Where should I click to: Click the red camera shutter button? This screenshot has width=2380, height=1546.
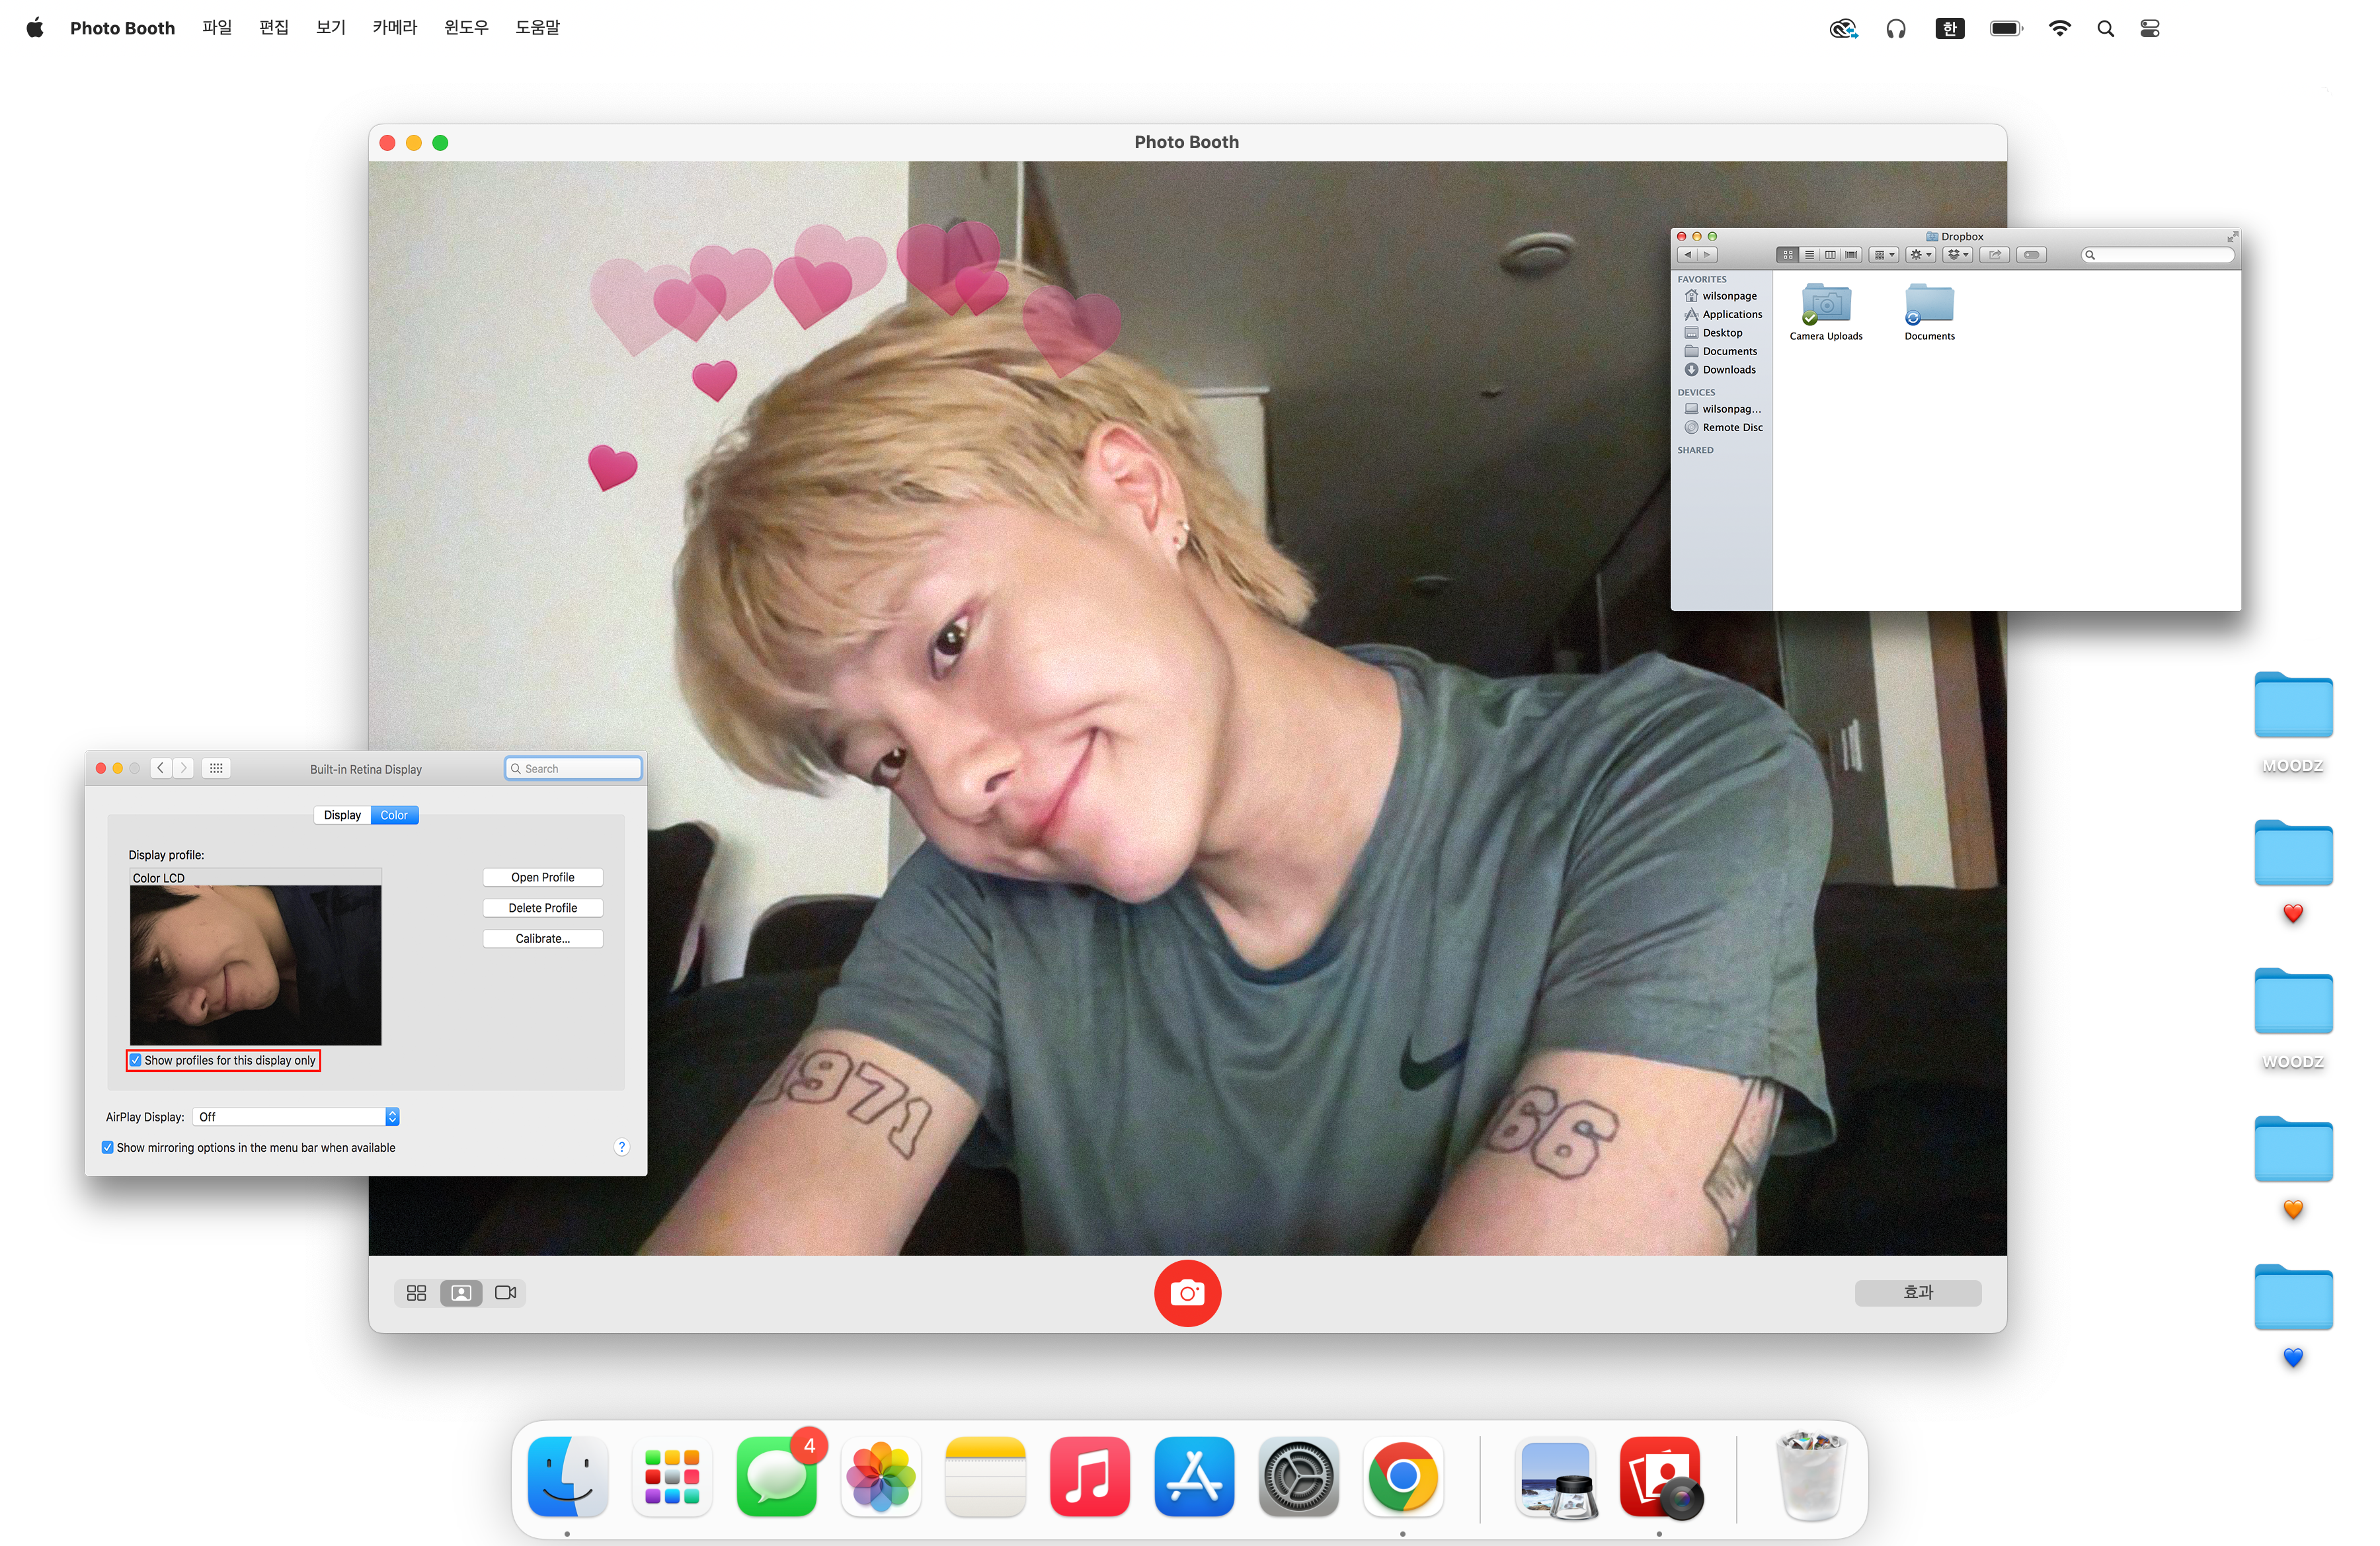(x=1187, y=1292)
